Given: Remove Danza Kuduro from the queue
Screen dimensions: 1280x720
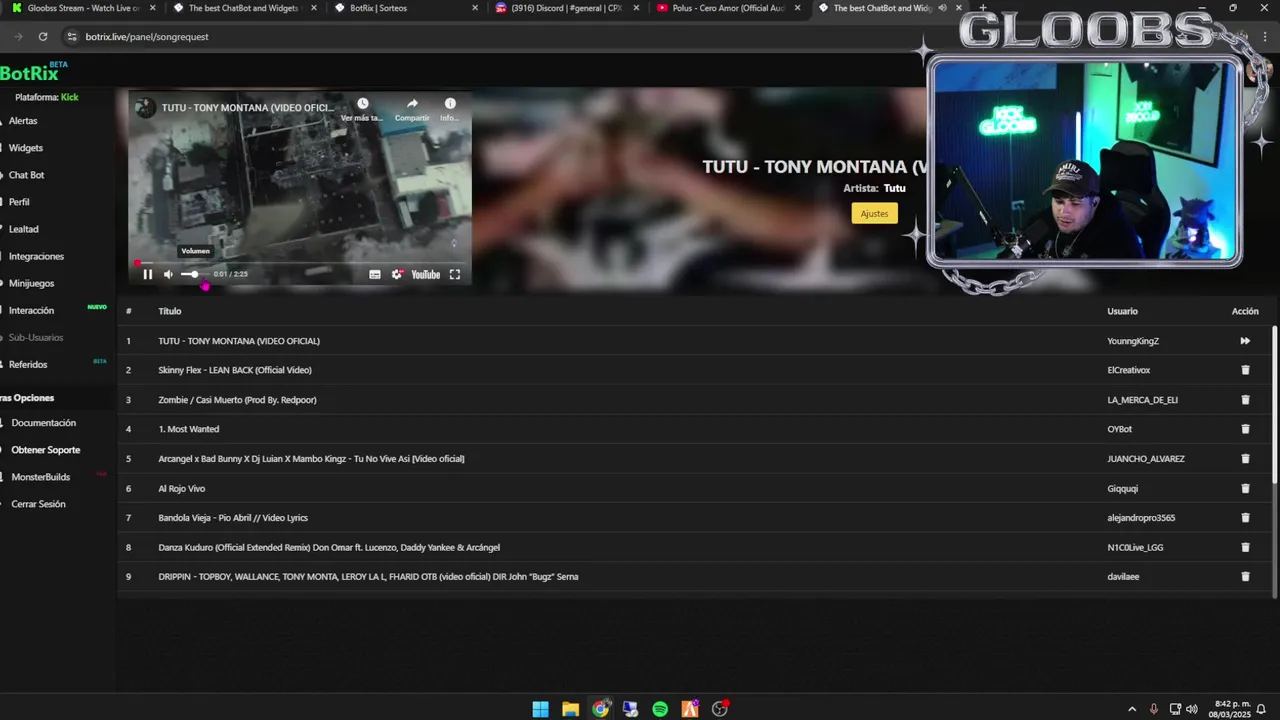Looking at the screenshot, I should (1245, 547).
